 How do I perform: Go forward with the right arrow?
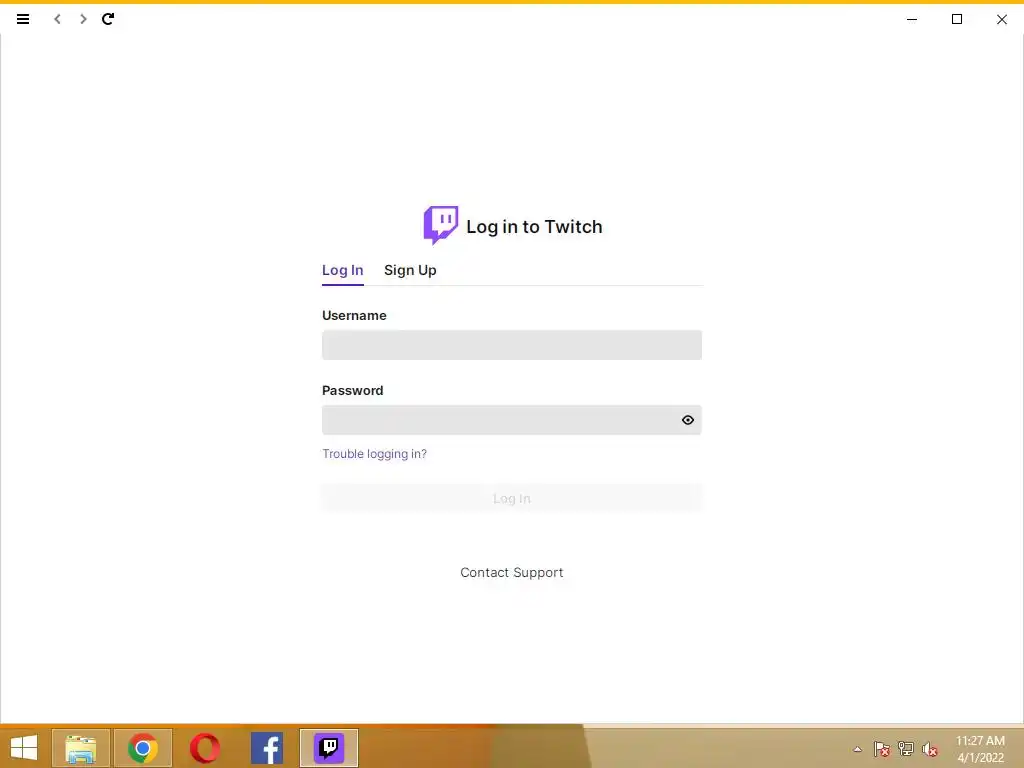tap(83, 19)
